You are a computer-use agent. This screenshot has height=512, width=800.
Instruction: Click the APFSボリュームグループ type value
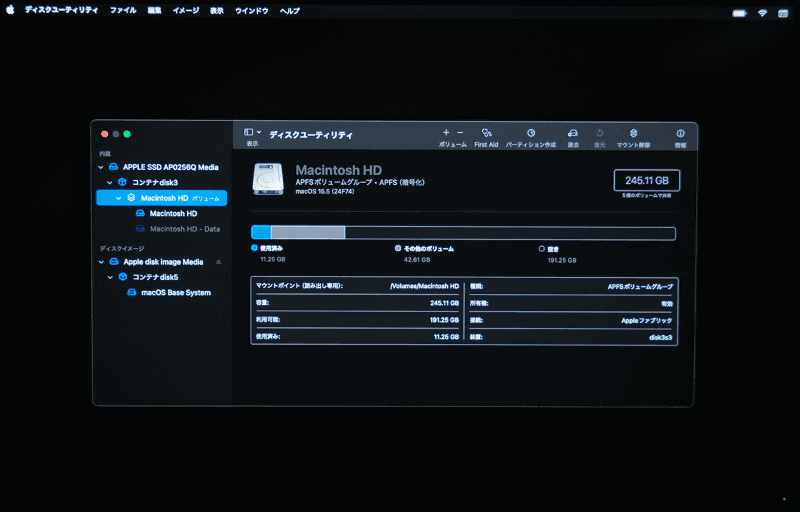click(640, 287)
